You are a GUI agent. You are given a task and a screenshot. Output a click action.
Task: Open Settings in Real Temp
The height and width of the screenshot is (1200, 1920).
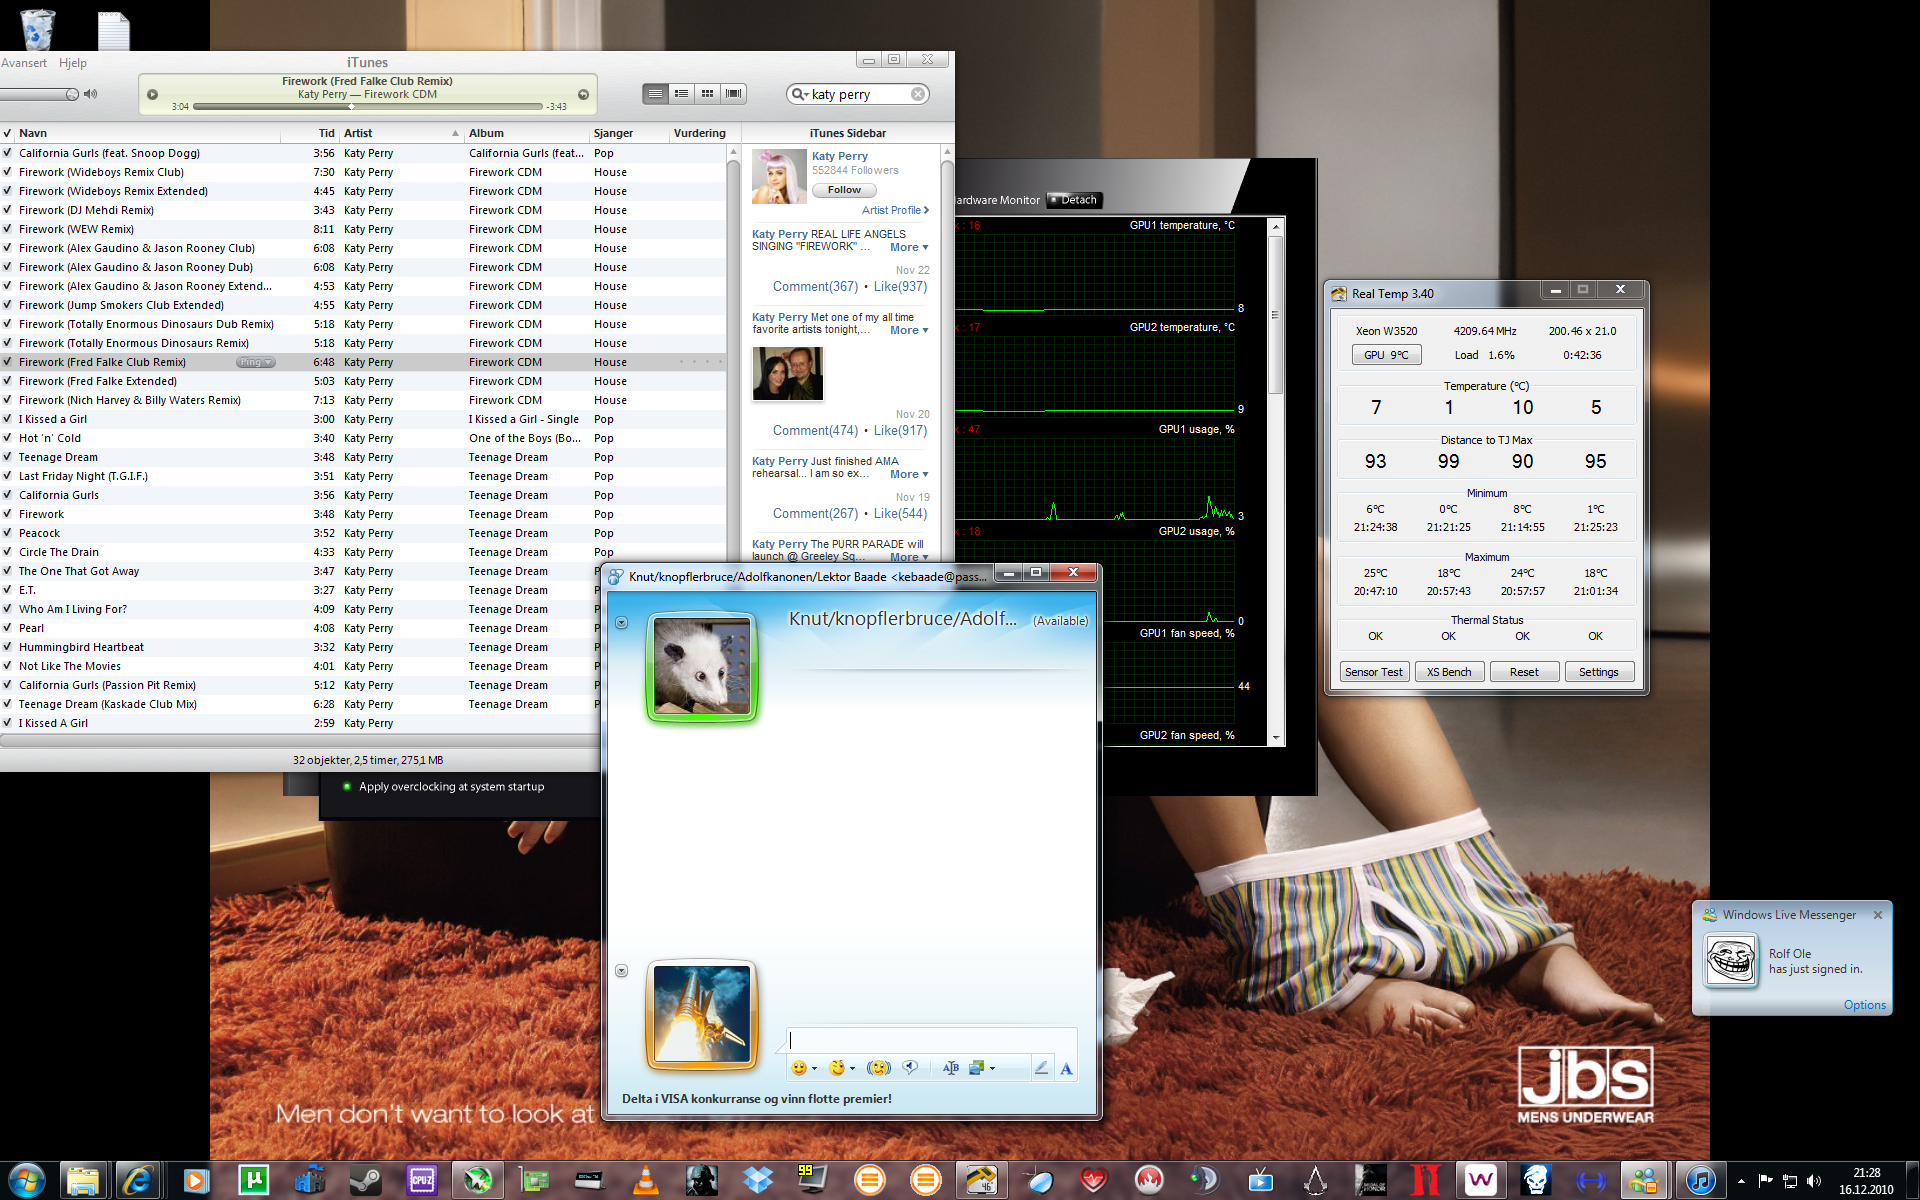click(1599, 672)
